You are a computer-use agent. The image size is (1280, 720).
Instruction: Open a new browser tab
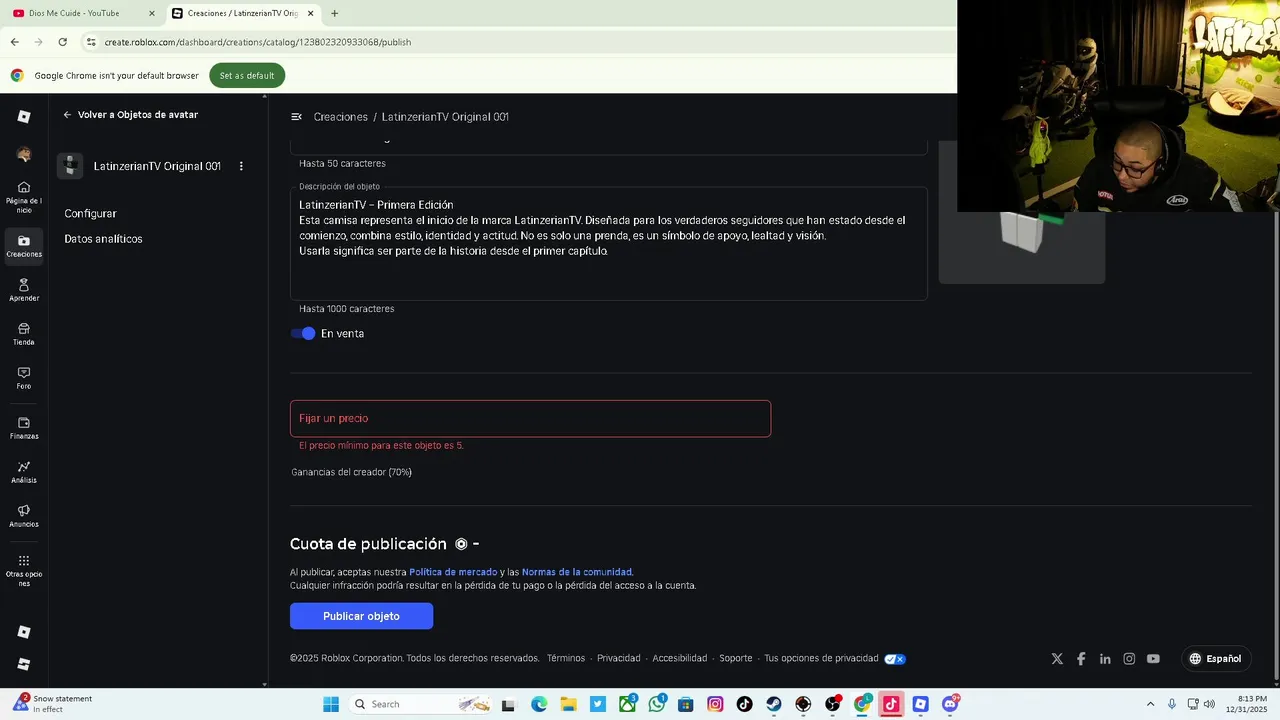click(334, 14)
